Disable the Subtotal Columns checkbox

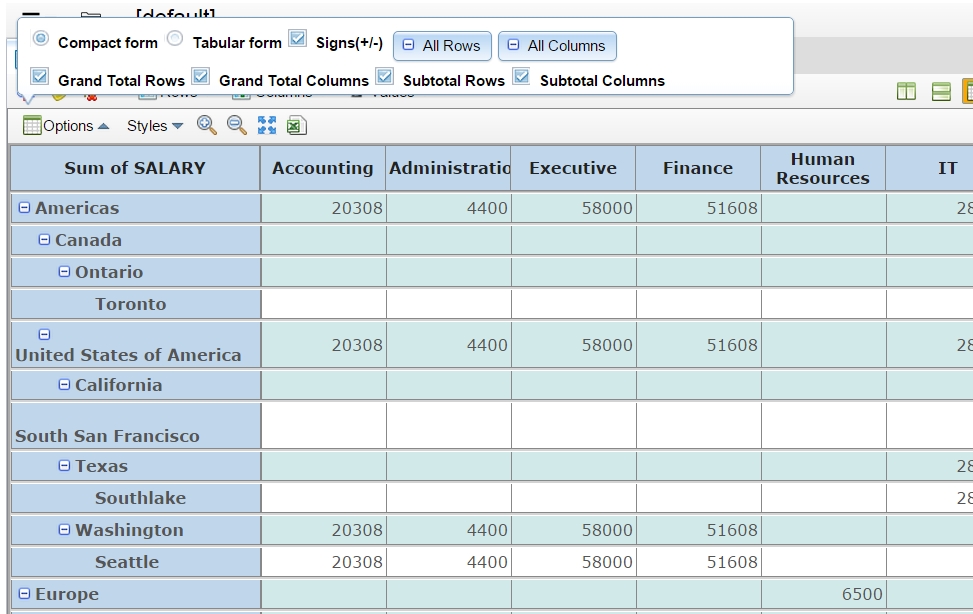coord(521,76)
